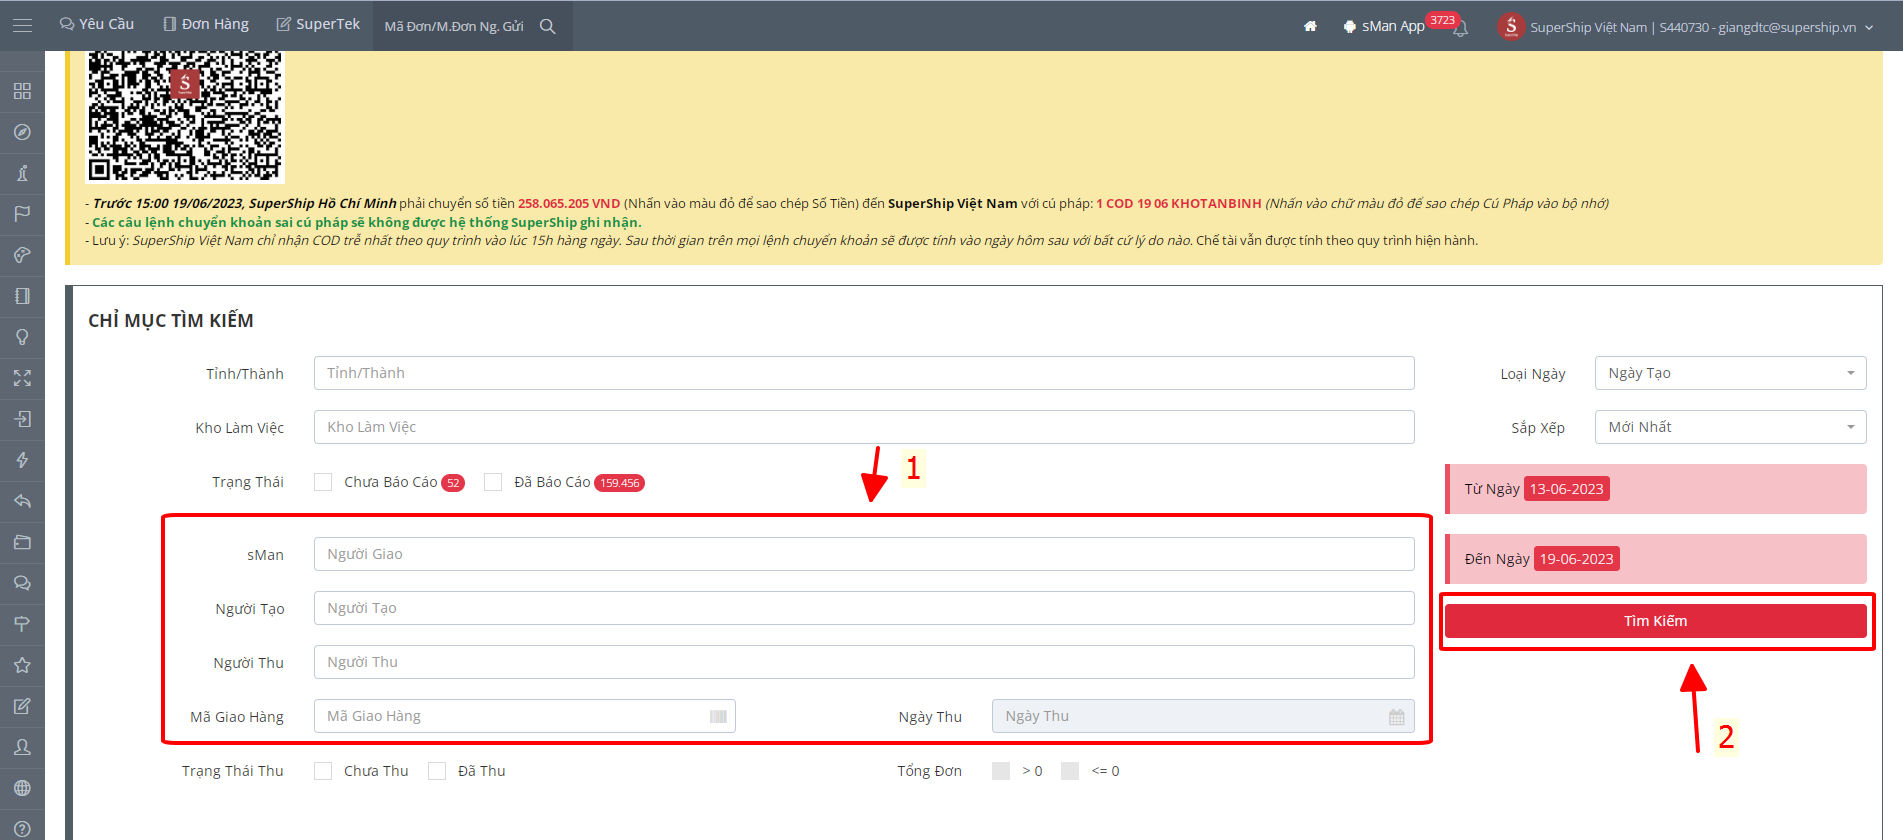Open the globe icon in sidebar
The height and width of the screenshot is (840, 1903).
pyautogui.click(x=22, y=788)
